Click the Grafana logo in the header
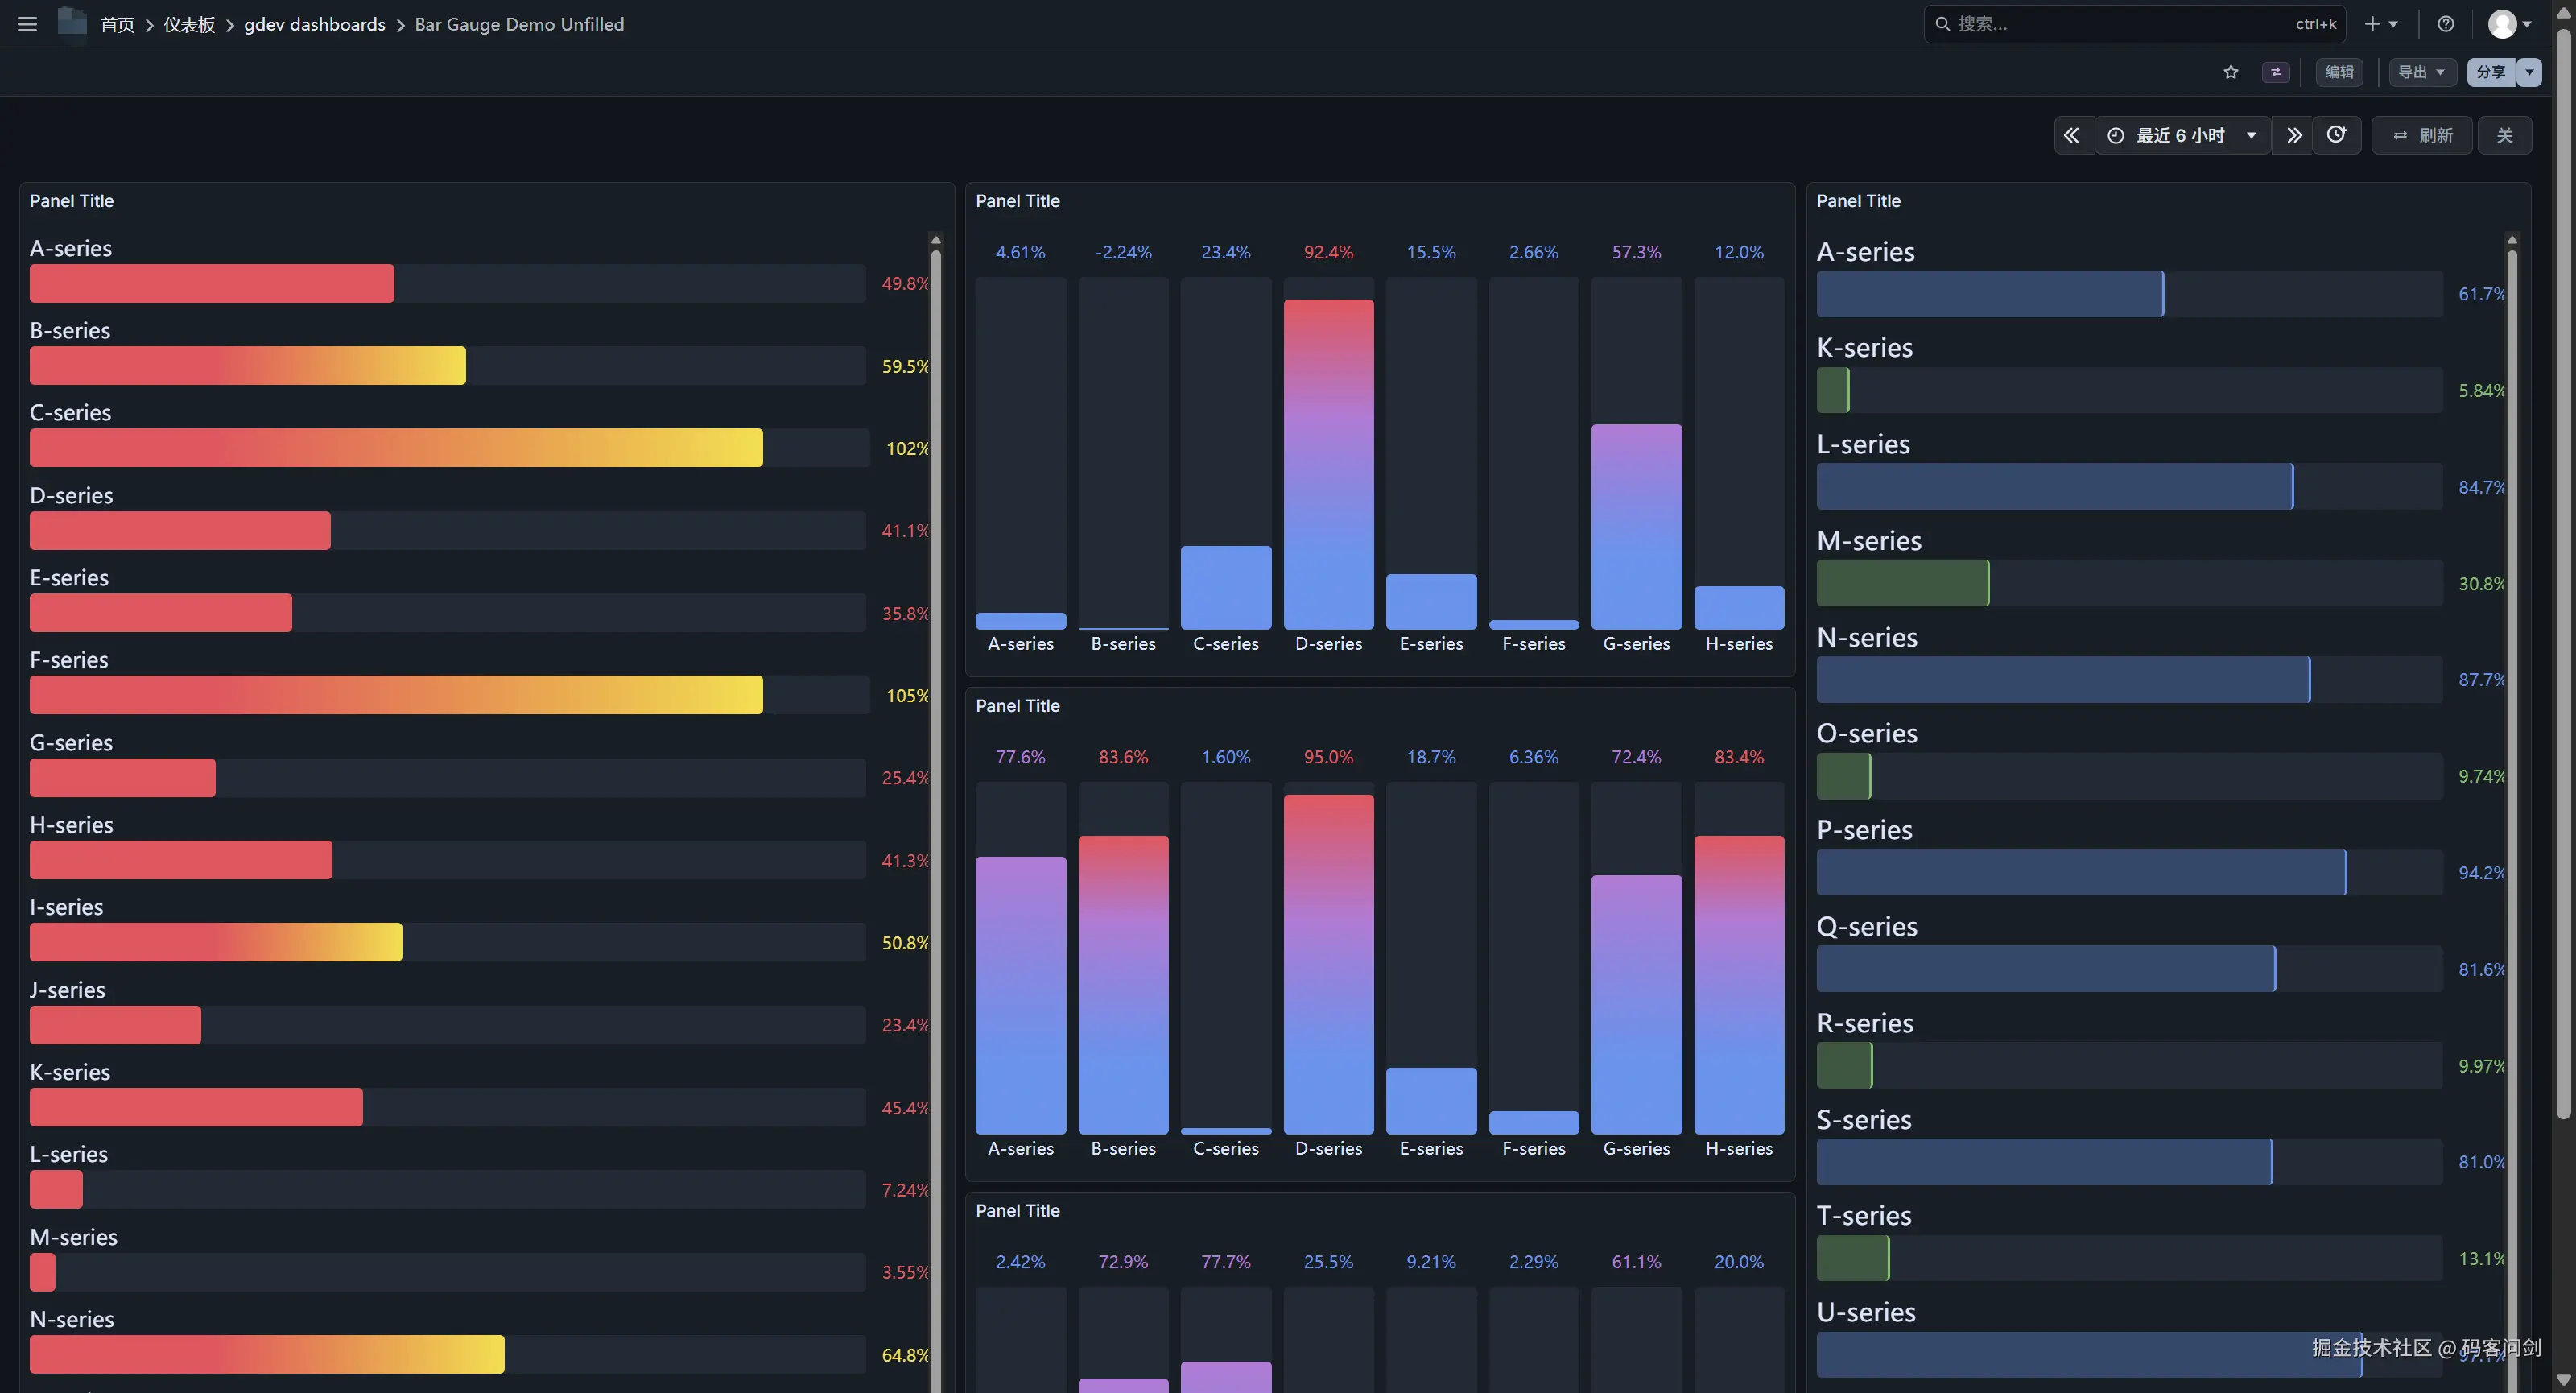This screenshot has width=2576, height=1393. tap(72, 22)
